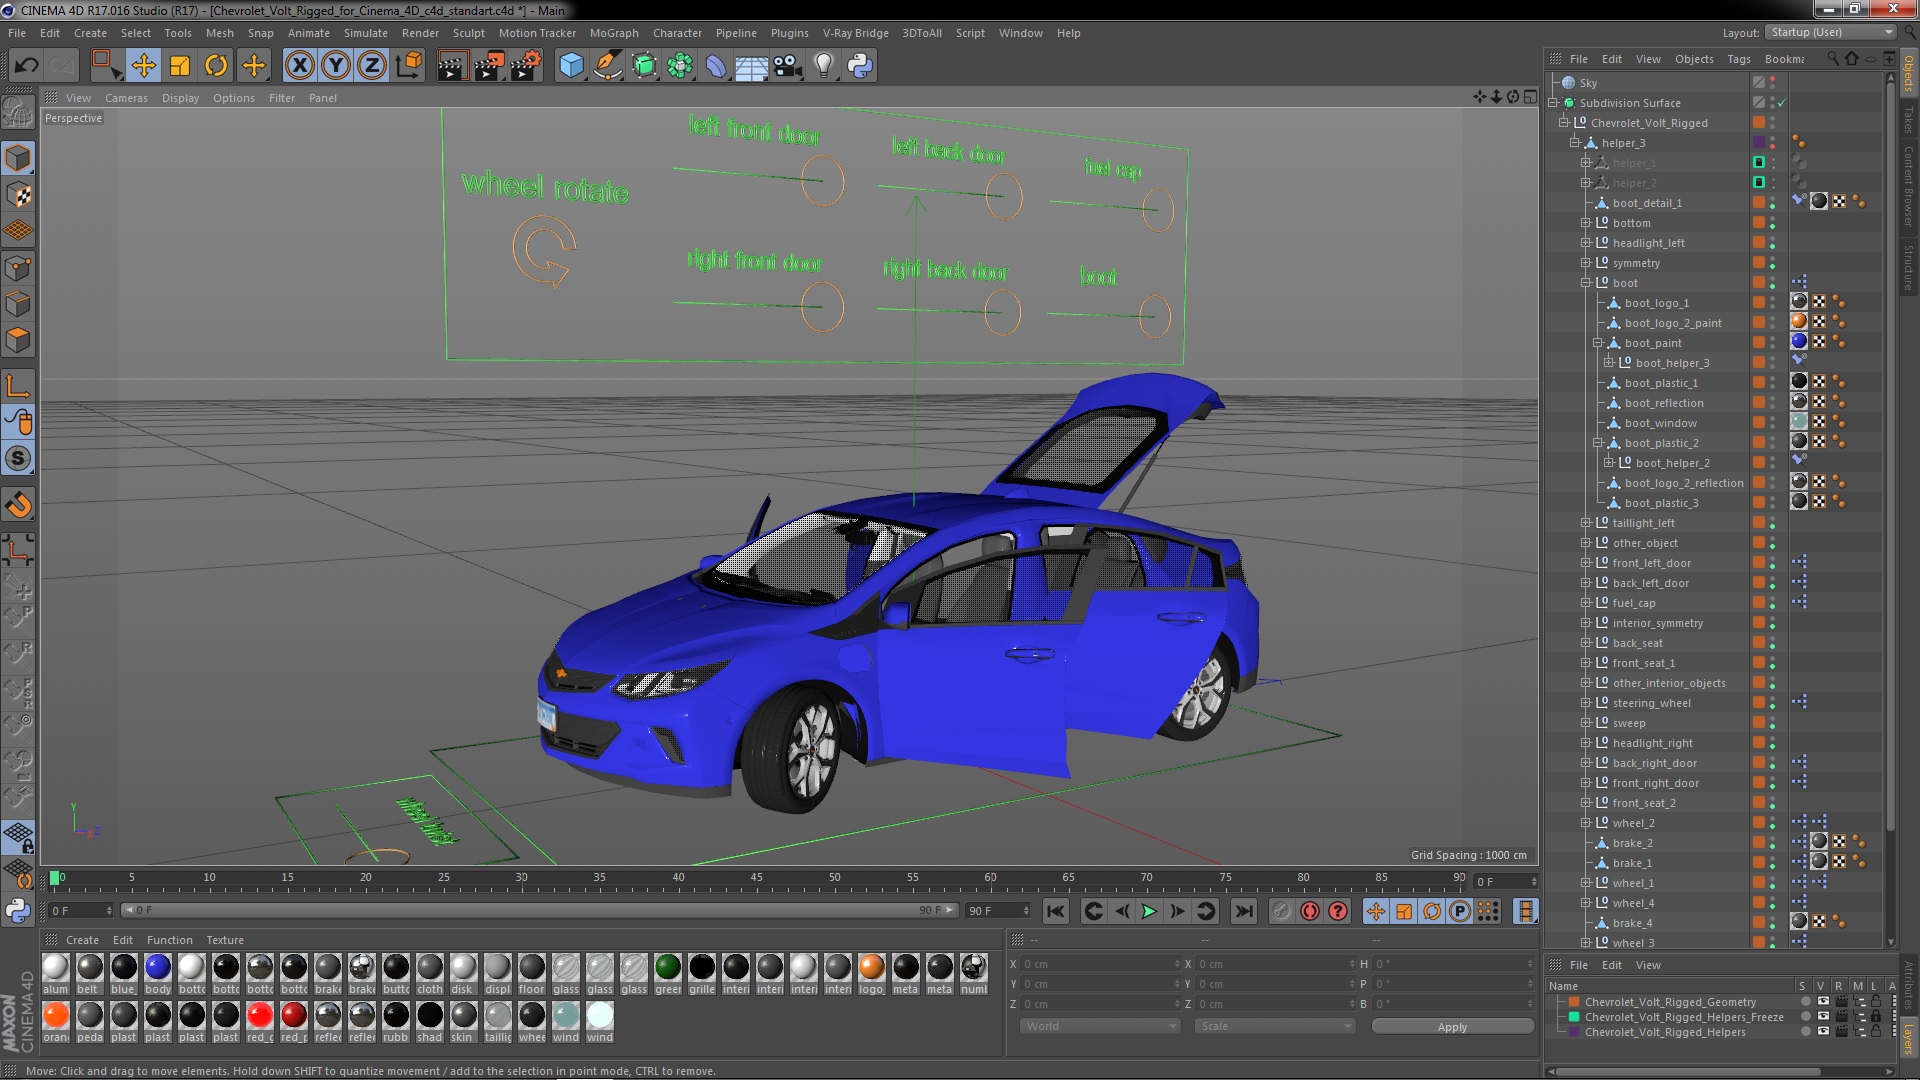Toggle Z axis lock
This screenshot has height=1080, width=1920.
click(x=372, y=66)
